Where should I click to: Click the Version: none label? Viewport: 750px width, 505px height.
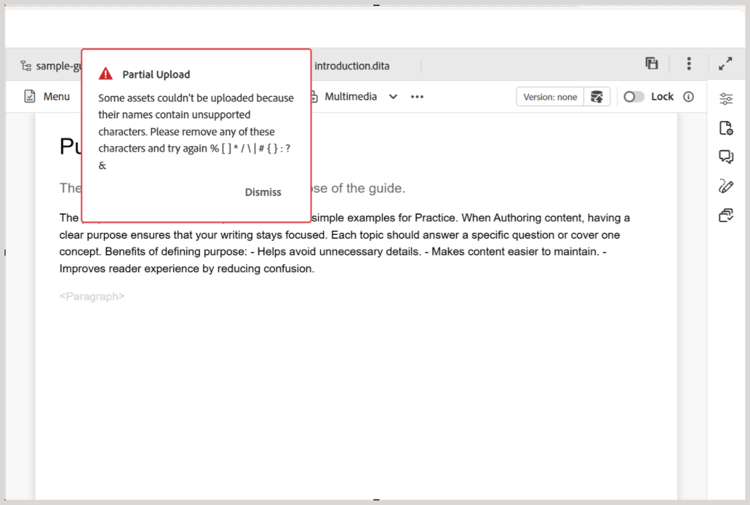click(x=550, y=97)
